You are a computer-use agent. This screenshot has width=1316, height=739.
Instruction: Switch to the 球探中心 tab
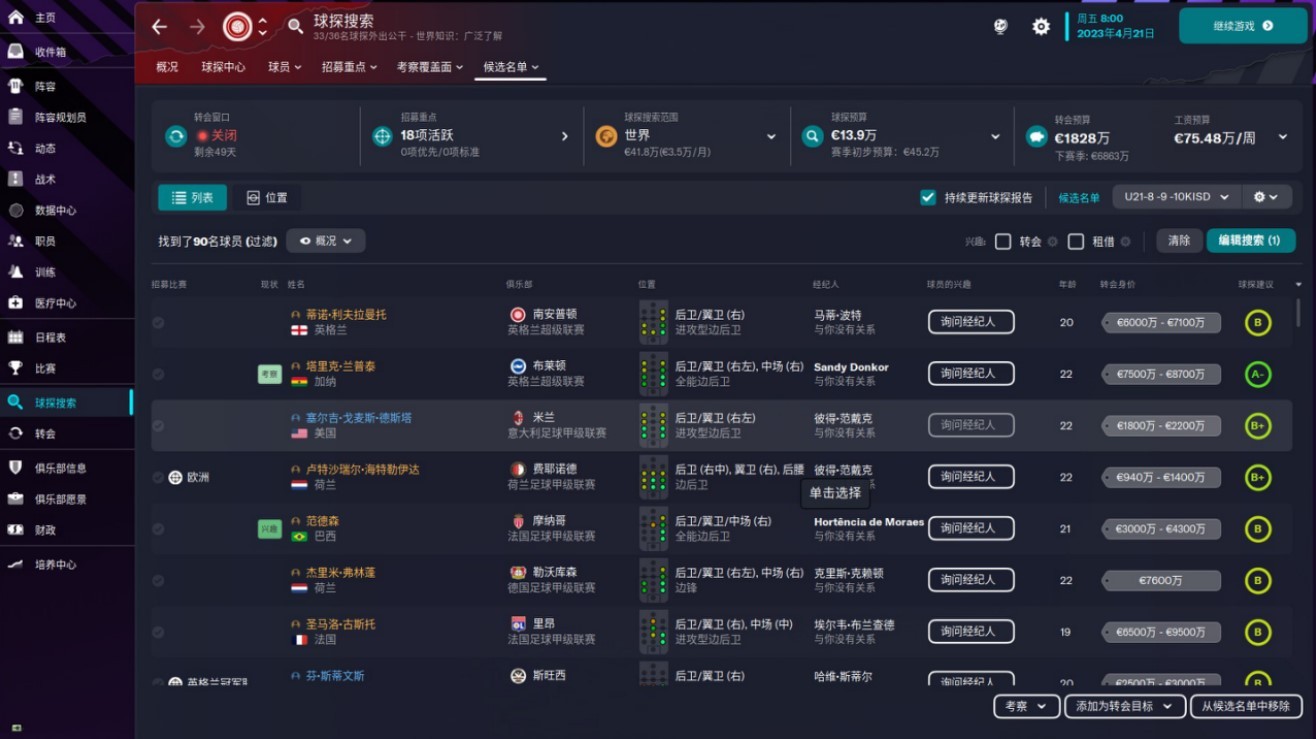click(223, 67)
